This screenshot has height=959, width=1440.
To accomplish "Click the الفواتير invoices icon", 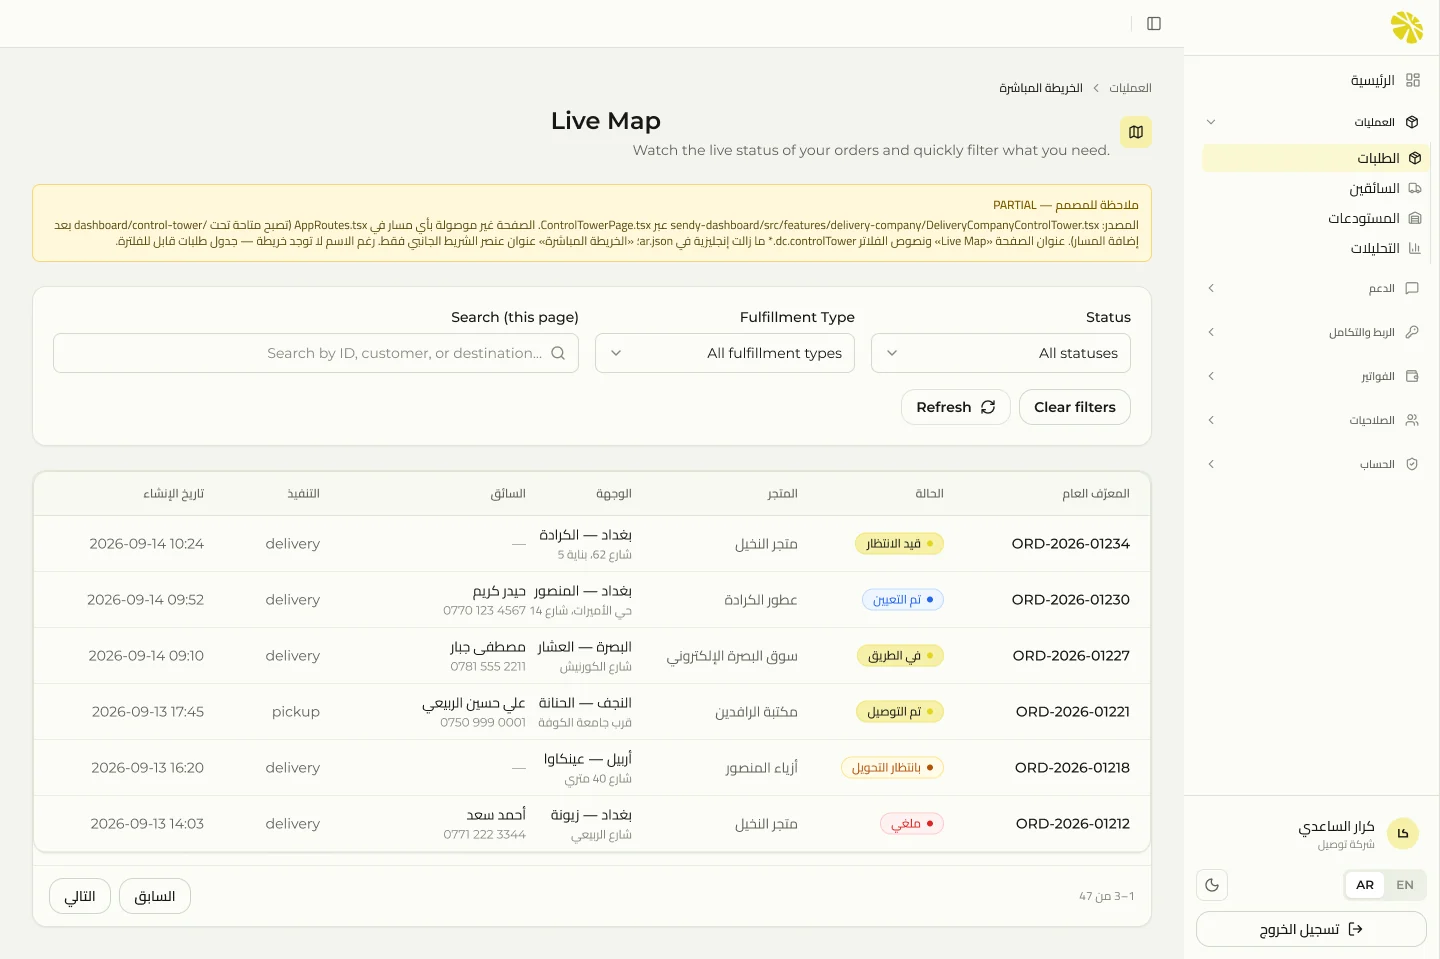I will tap(1412, 376).
